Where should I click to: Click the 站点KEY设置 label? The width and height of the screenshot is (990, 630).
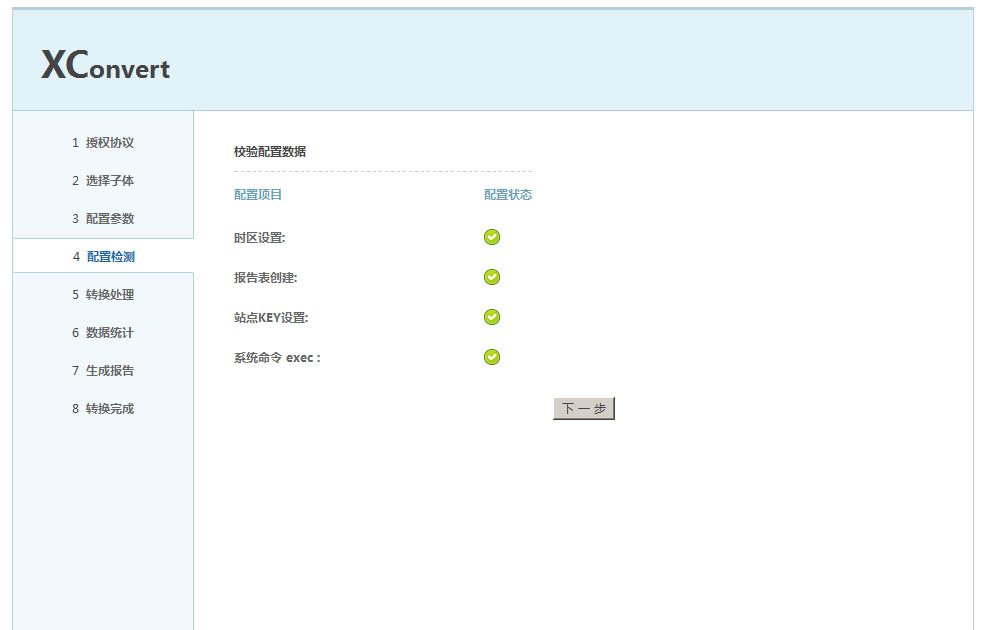pyautogui.click(x=271, y=318)
